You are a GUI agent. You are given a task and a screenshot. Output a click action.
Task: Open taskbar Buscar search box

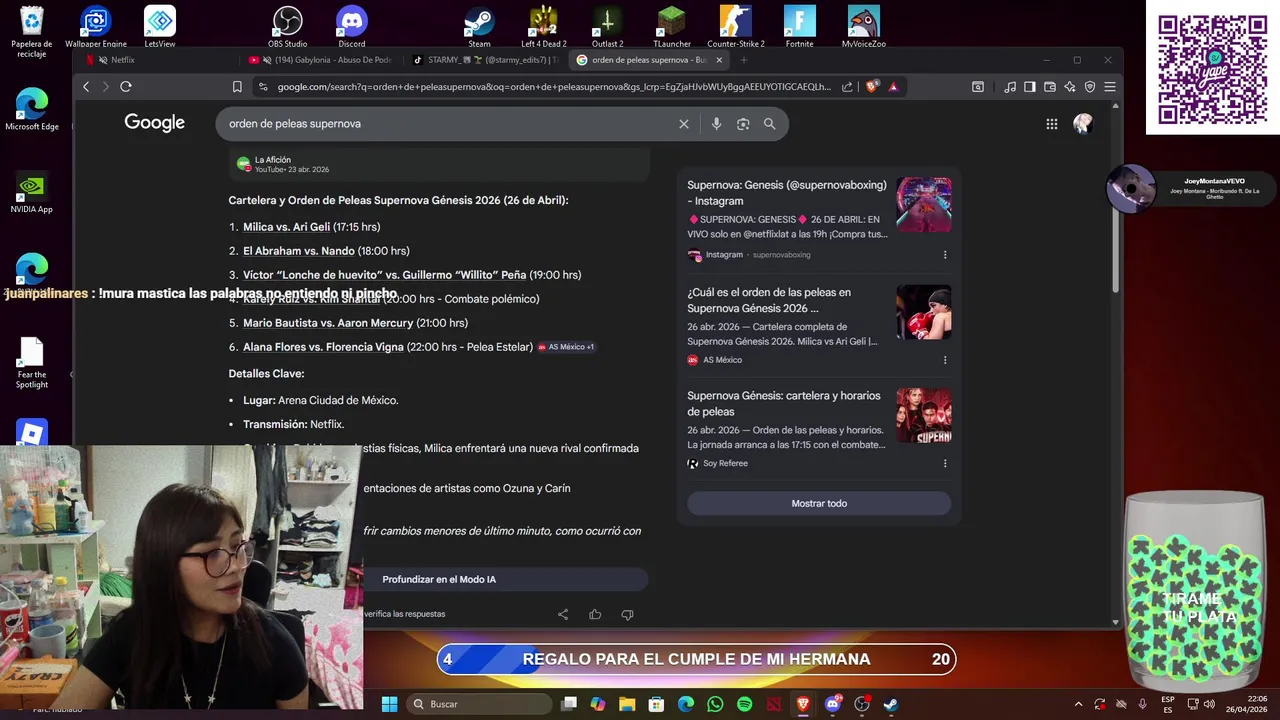click(481, 704)
